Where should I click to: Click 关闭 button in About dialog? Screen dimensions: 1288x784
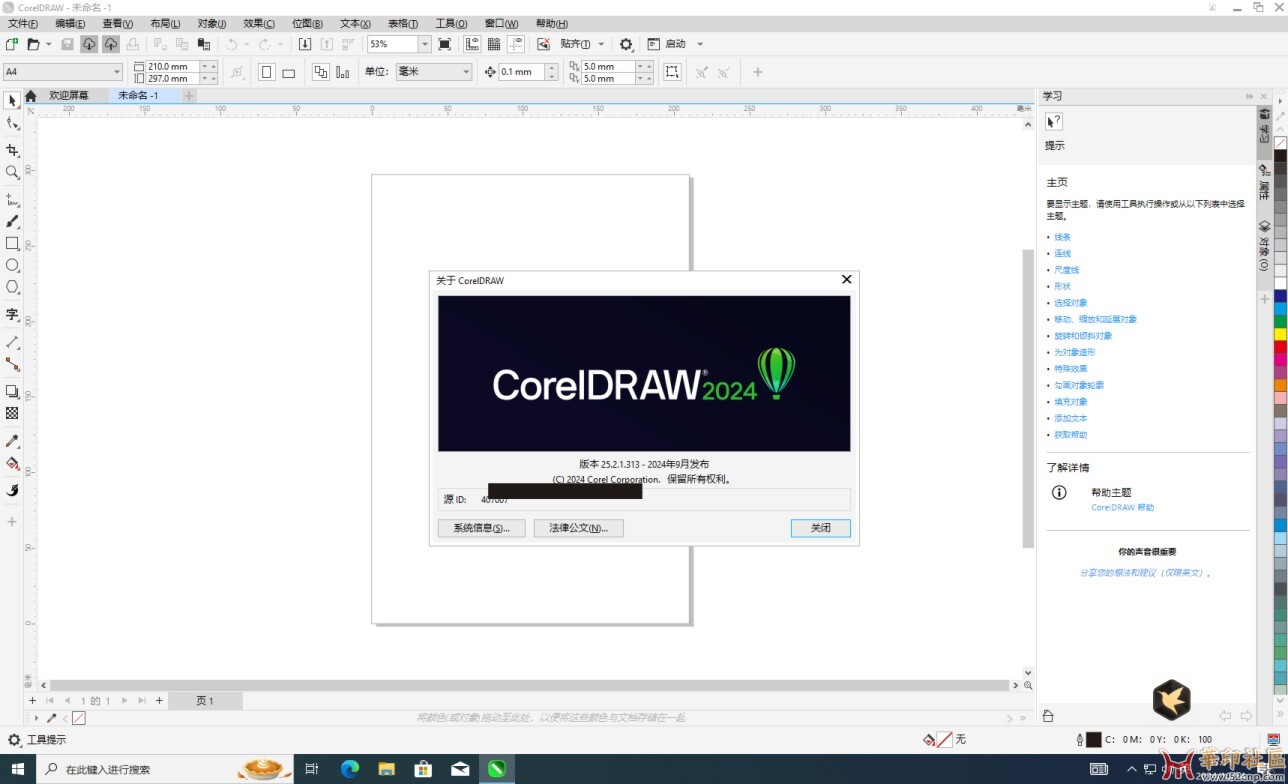(x=820, y=528)
